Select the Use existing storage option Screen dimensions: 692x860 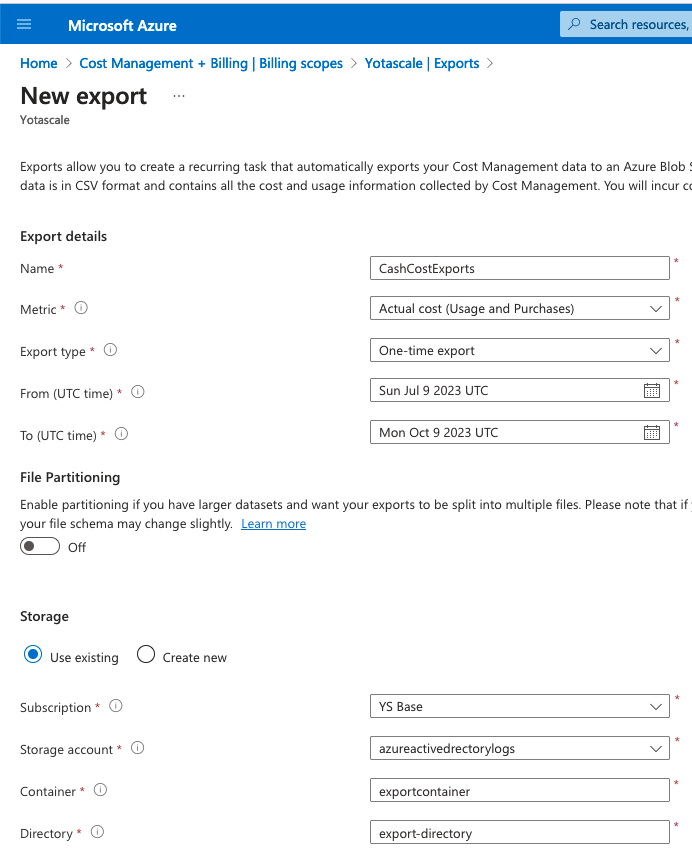[33, 656]
